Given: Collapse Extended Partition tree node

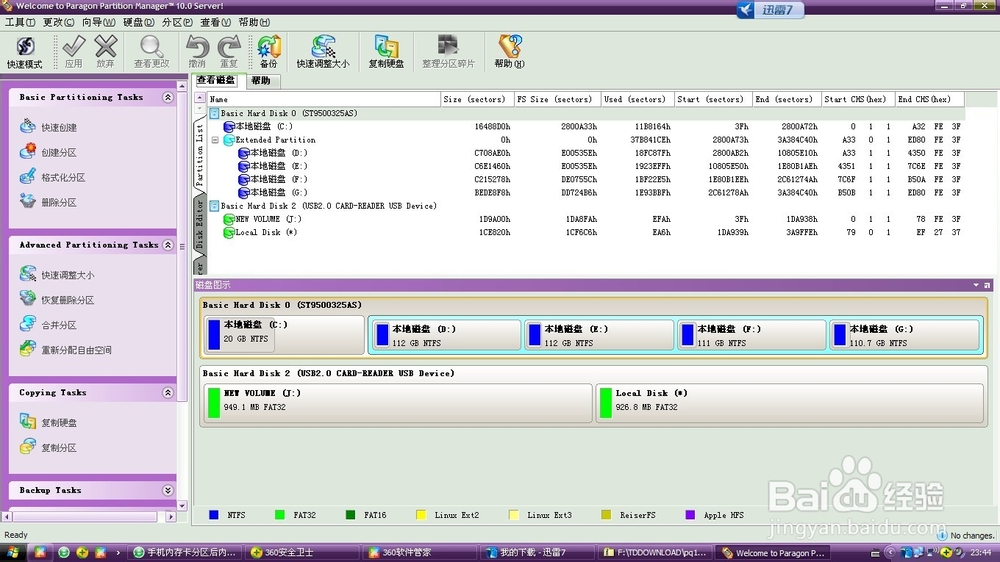Looking at the screenshot, I should [215, 140].
